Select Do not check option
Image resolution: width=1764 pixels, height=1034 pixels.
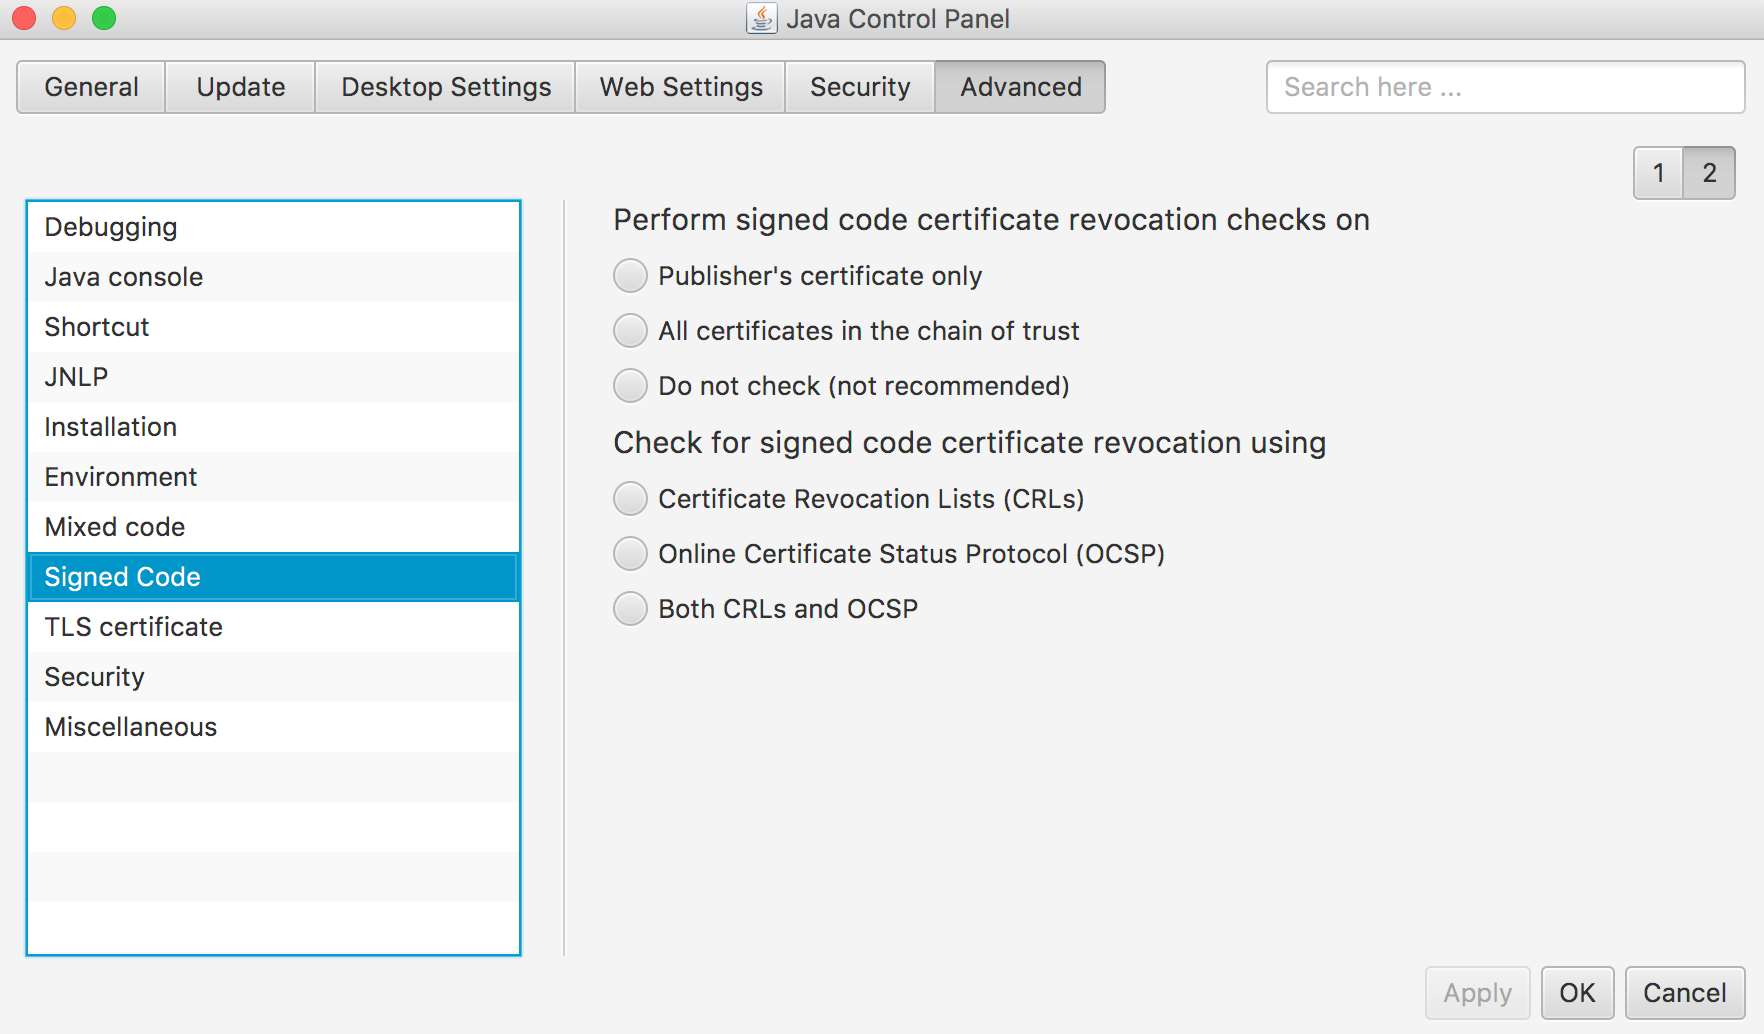630,386
